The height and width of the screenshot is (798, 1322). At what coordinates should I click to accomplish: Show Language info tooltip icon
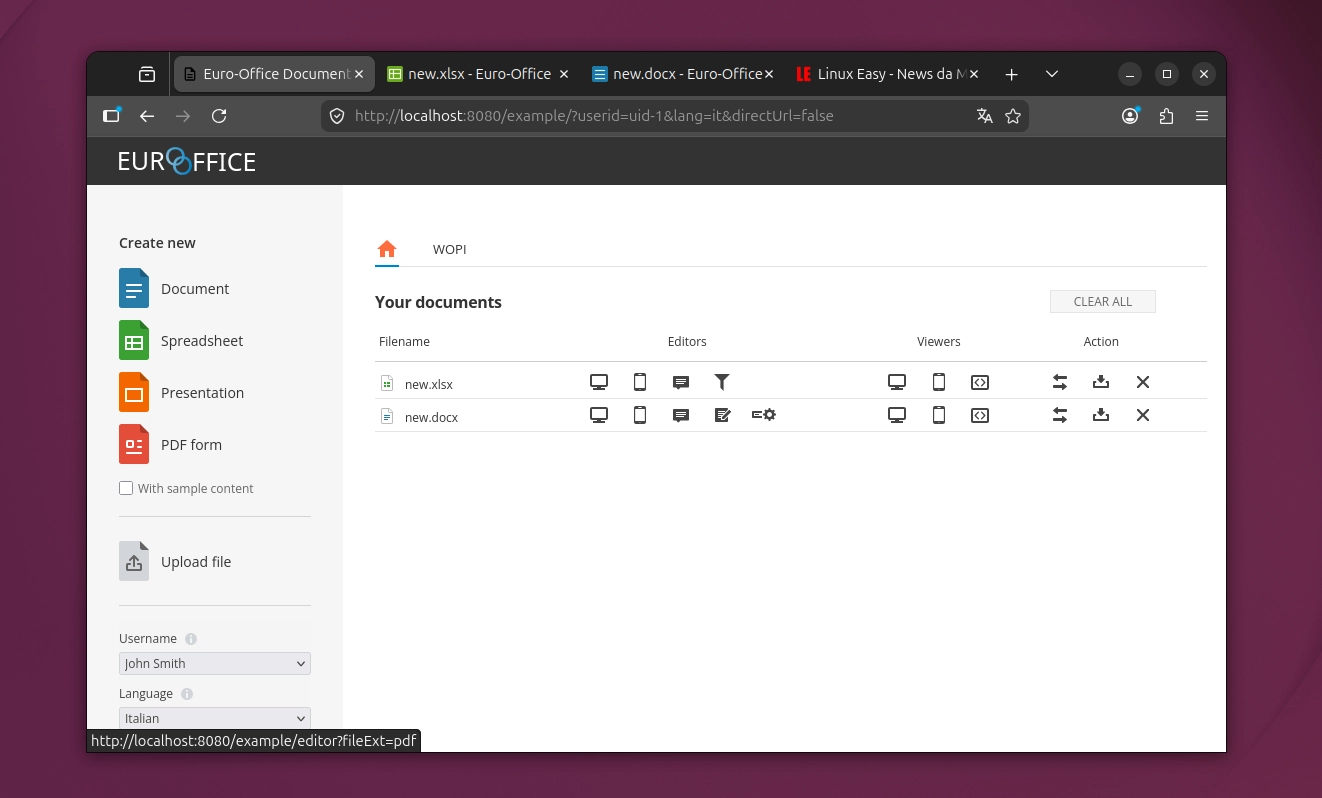pyautogui.click(x=187, y=694)
